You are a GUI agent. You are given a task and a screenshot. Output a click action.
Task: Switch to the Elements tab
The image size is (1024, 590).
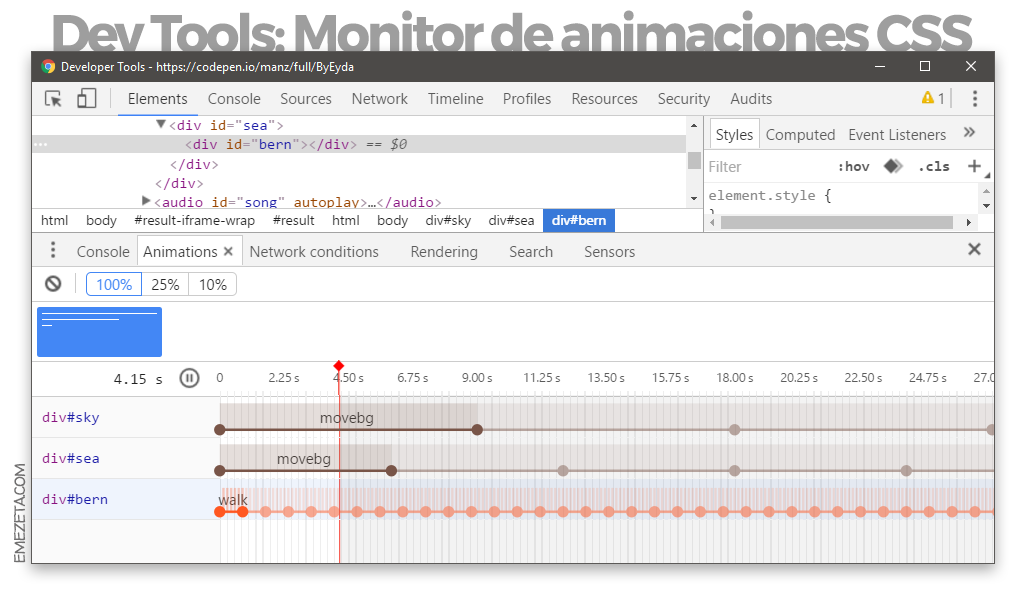pos(157,99)
